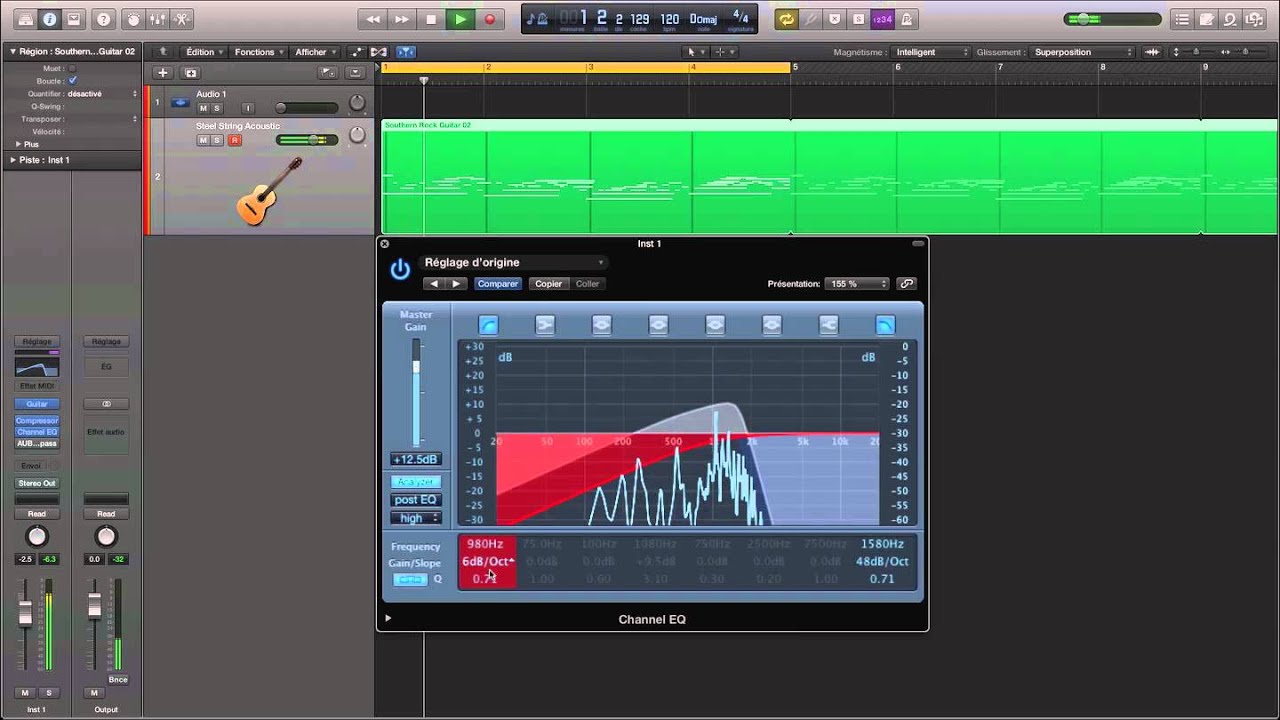Click Copier button in Channel EQ
This screenshot has height=720, width=1280.
[548, 284]
